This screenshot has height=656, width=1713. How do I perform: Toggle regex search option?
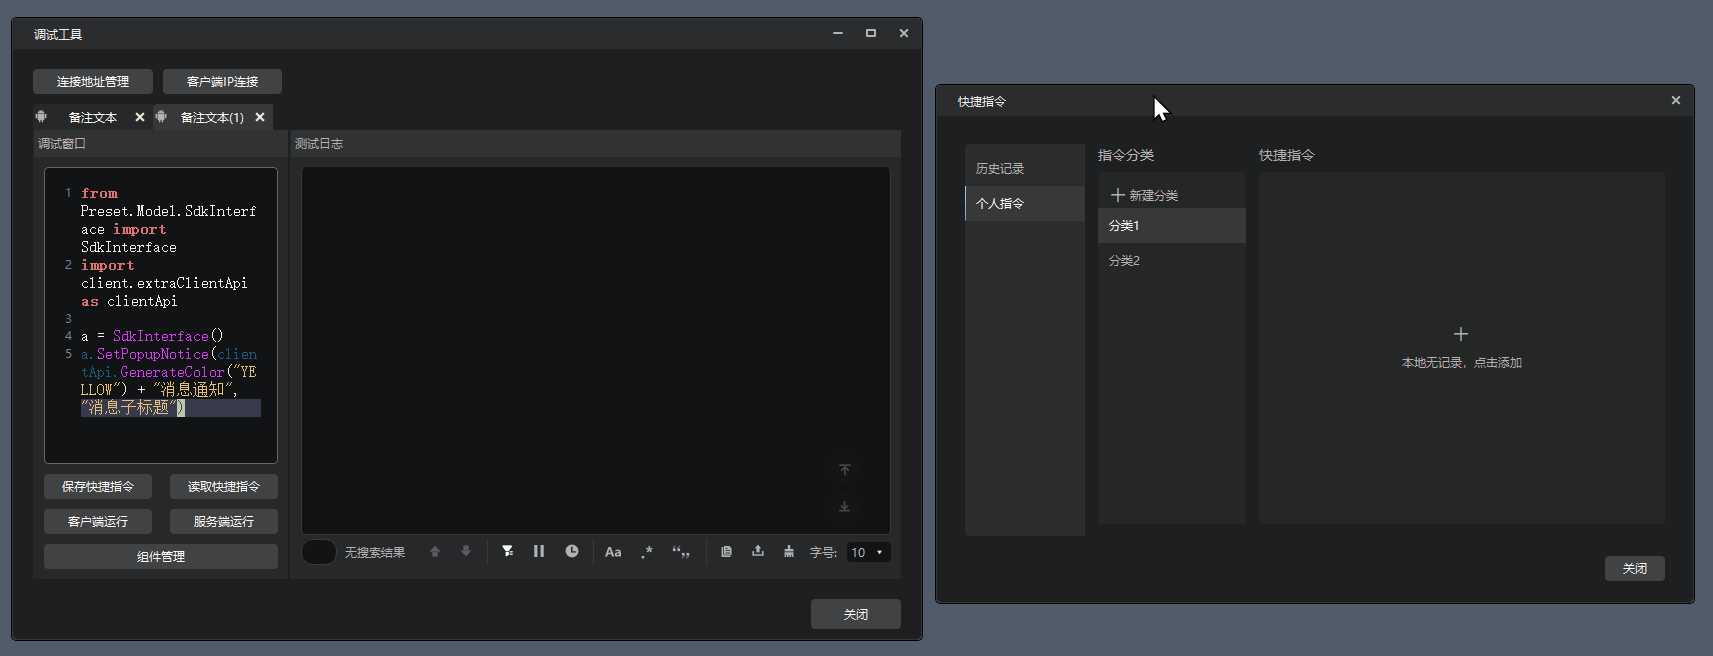(x=647, y=552)
